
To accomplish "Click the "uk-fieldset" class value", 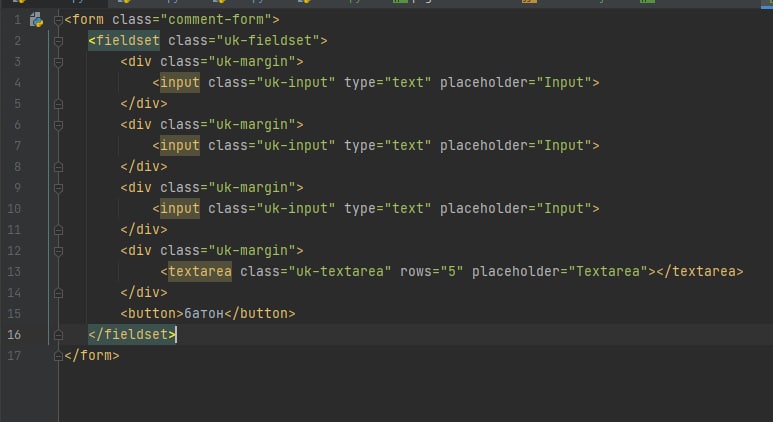I will click(x=268, y=40).
